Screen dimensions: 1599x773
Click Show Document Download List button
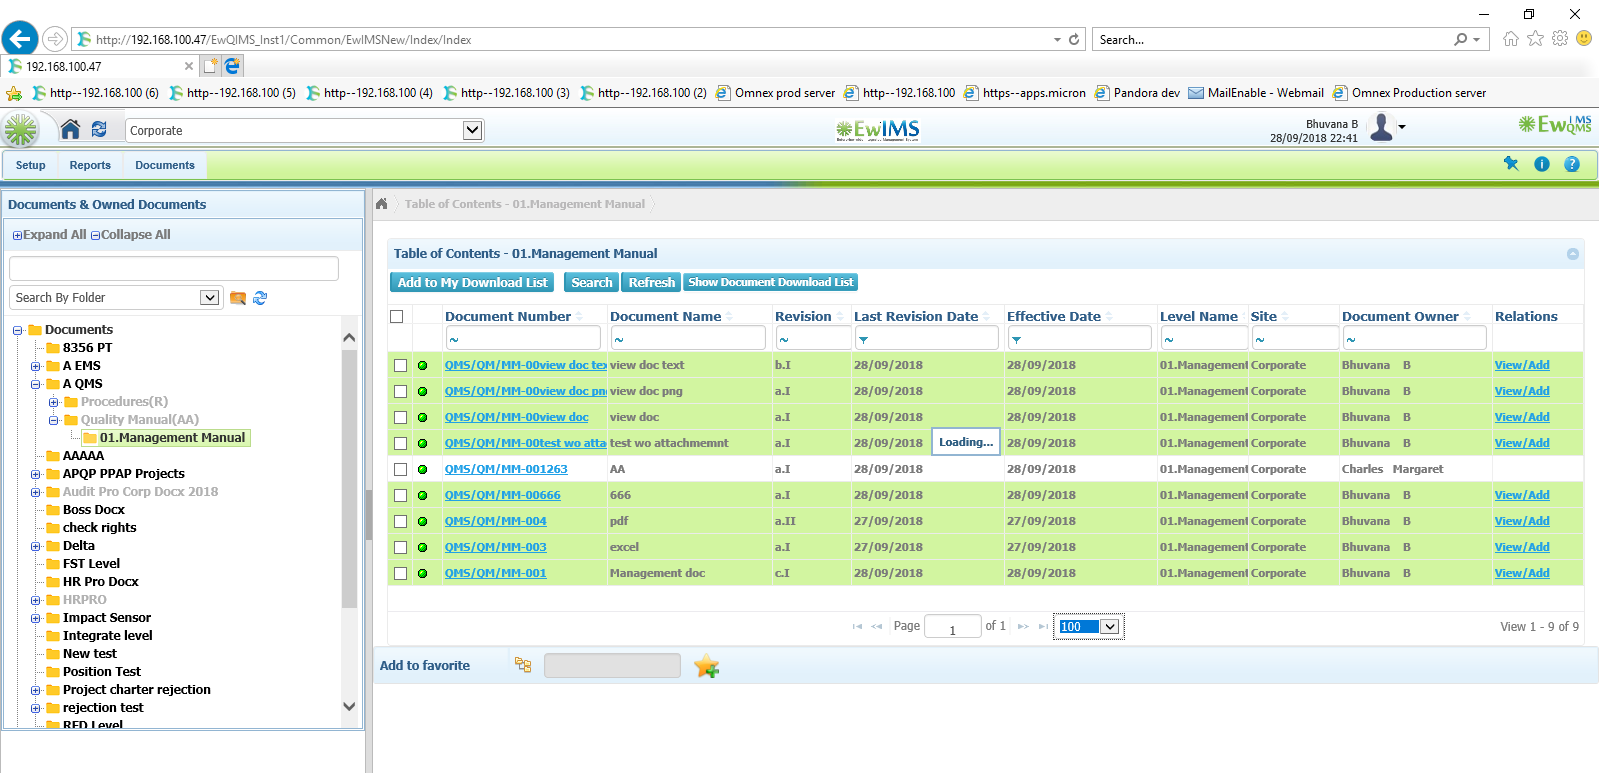(770, 283)
